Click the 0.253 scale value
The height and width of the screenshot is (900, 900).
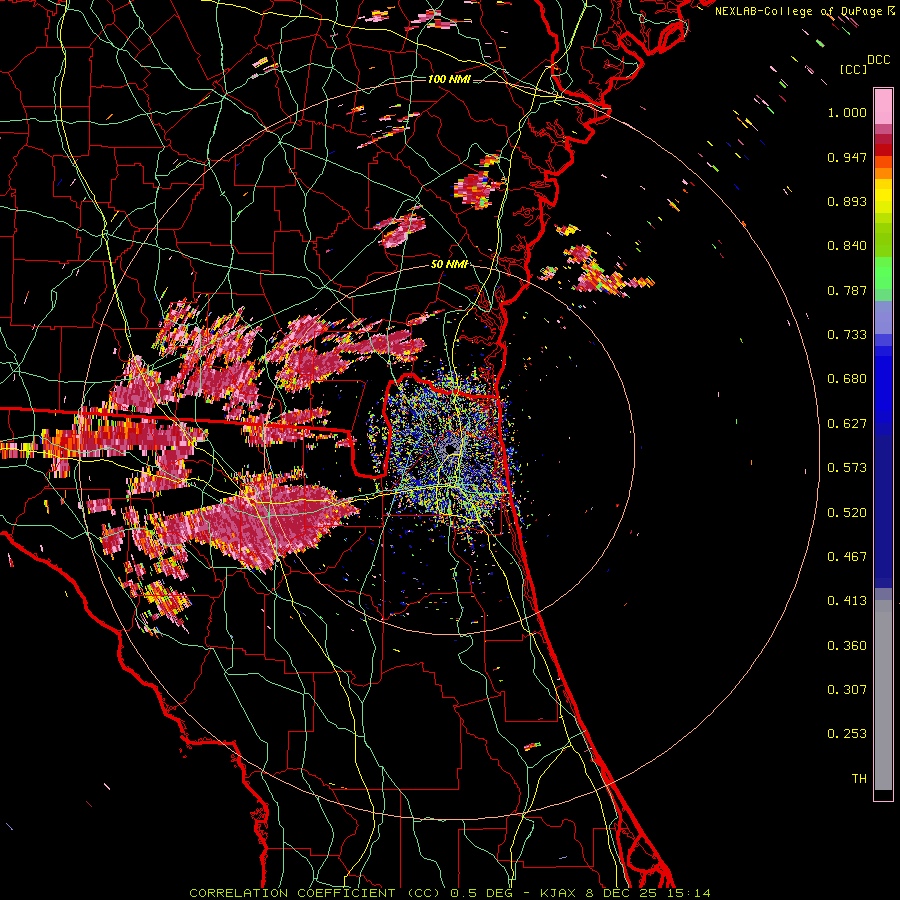[847, 734]
